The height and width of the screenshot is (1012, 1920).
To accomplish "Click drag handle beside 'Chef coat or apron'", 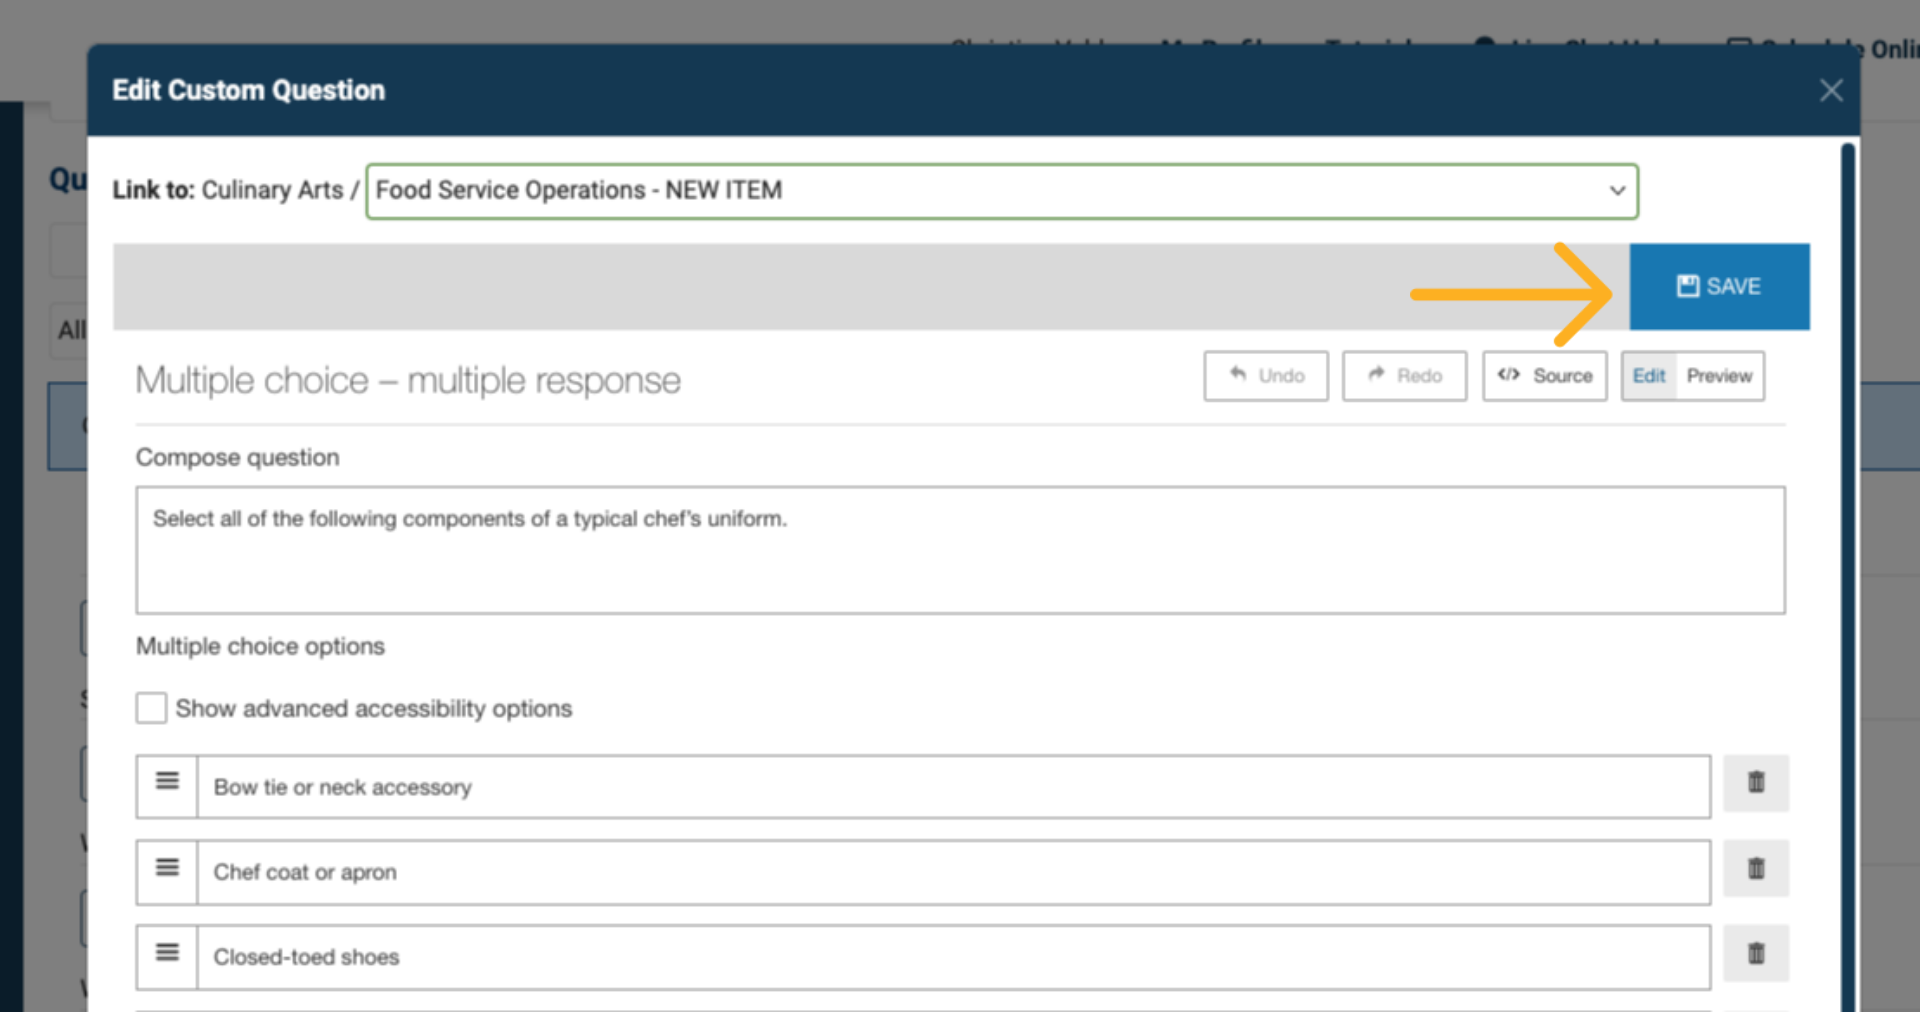I will (x=167, y=868).
